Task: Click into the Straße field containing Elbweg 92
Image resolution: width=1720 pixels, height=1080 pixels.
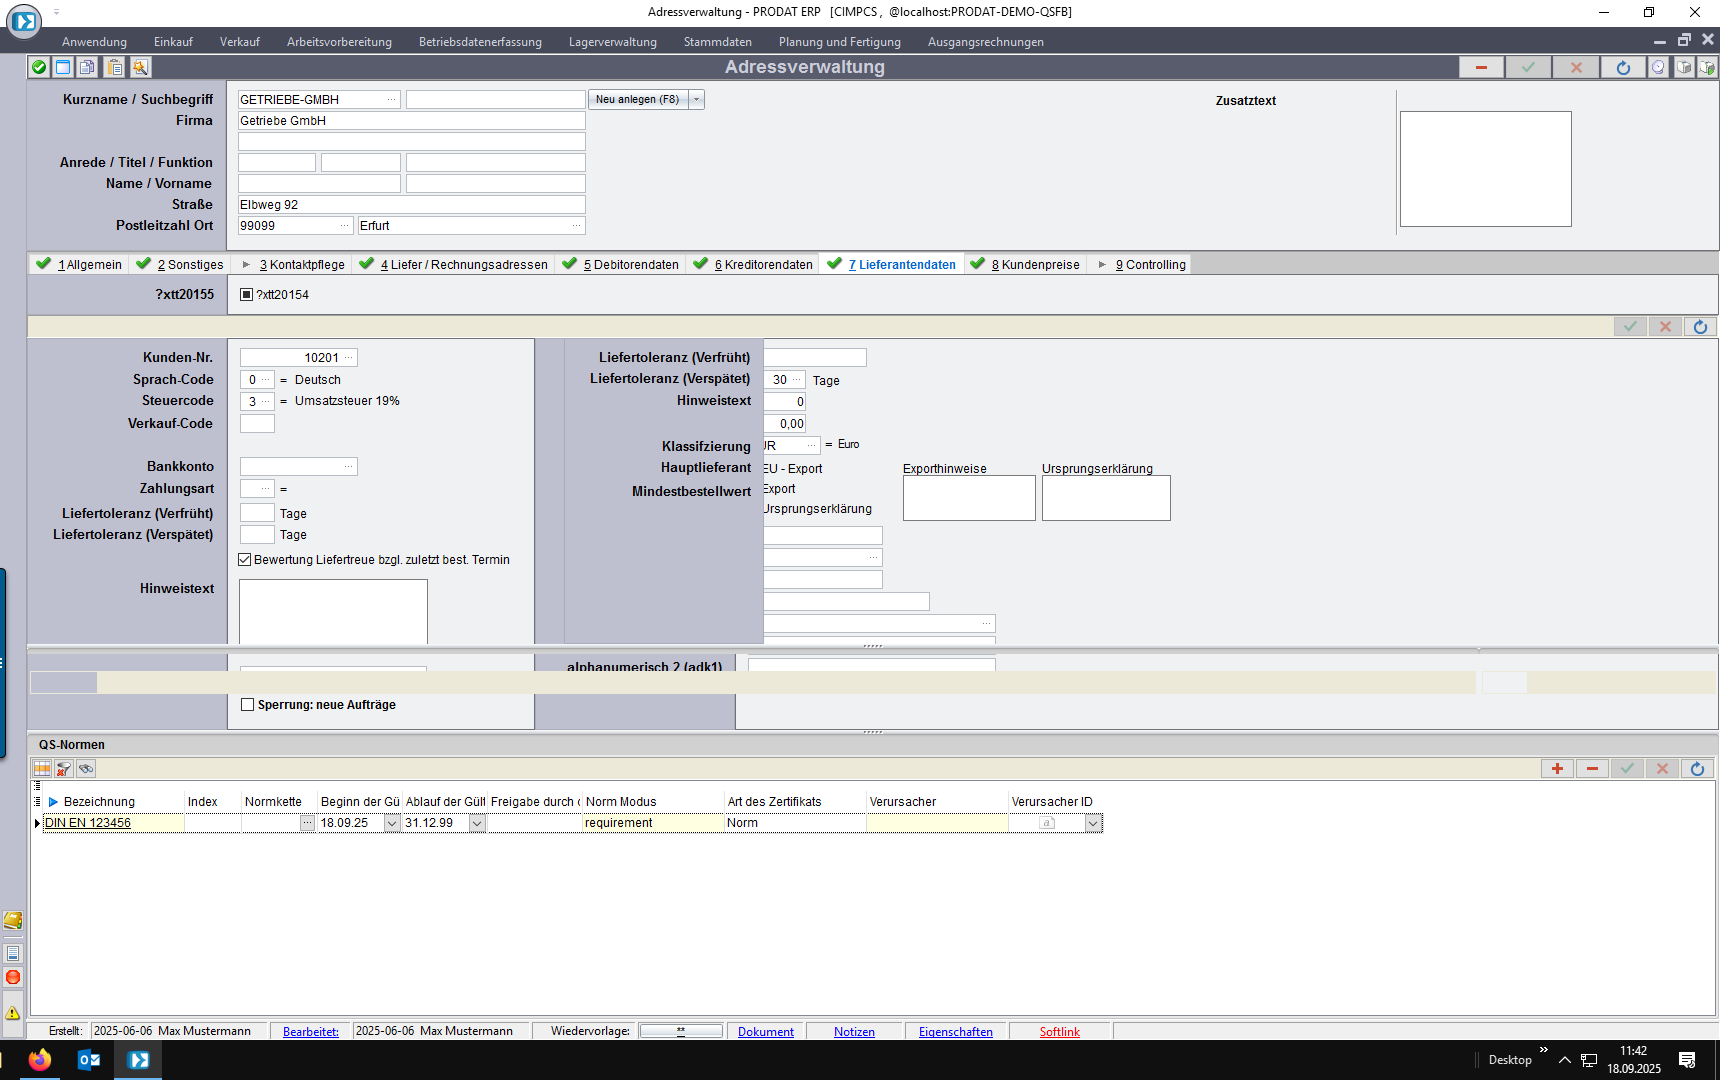Action: 411,205
